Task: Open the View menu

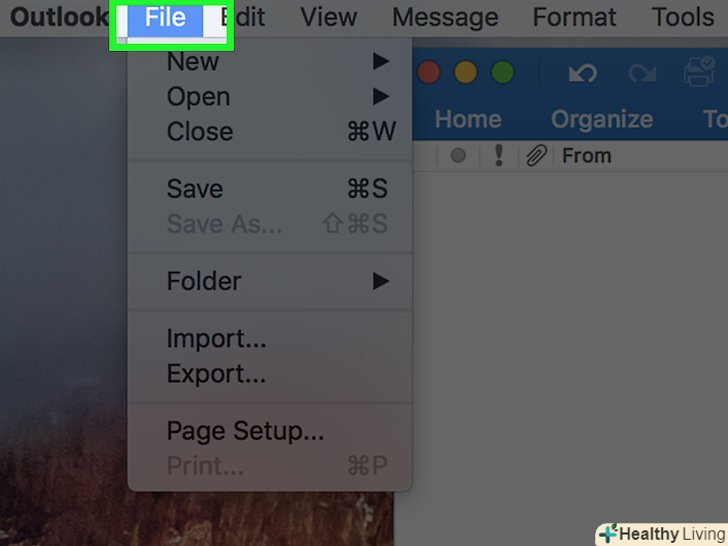Action: (x=329, y=18)
